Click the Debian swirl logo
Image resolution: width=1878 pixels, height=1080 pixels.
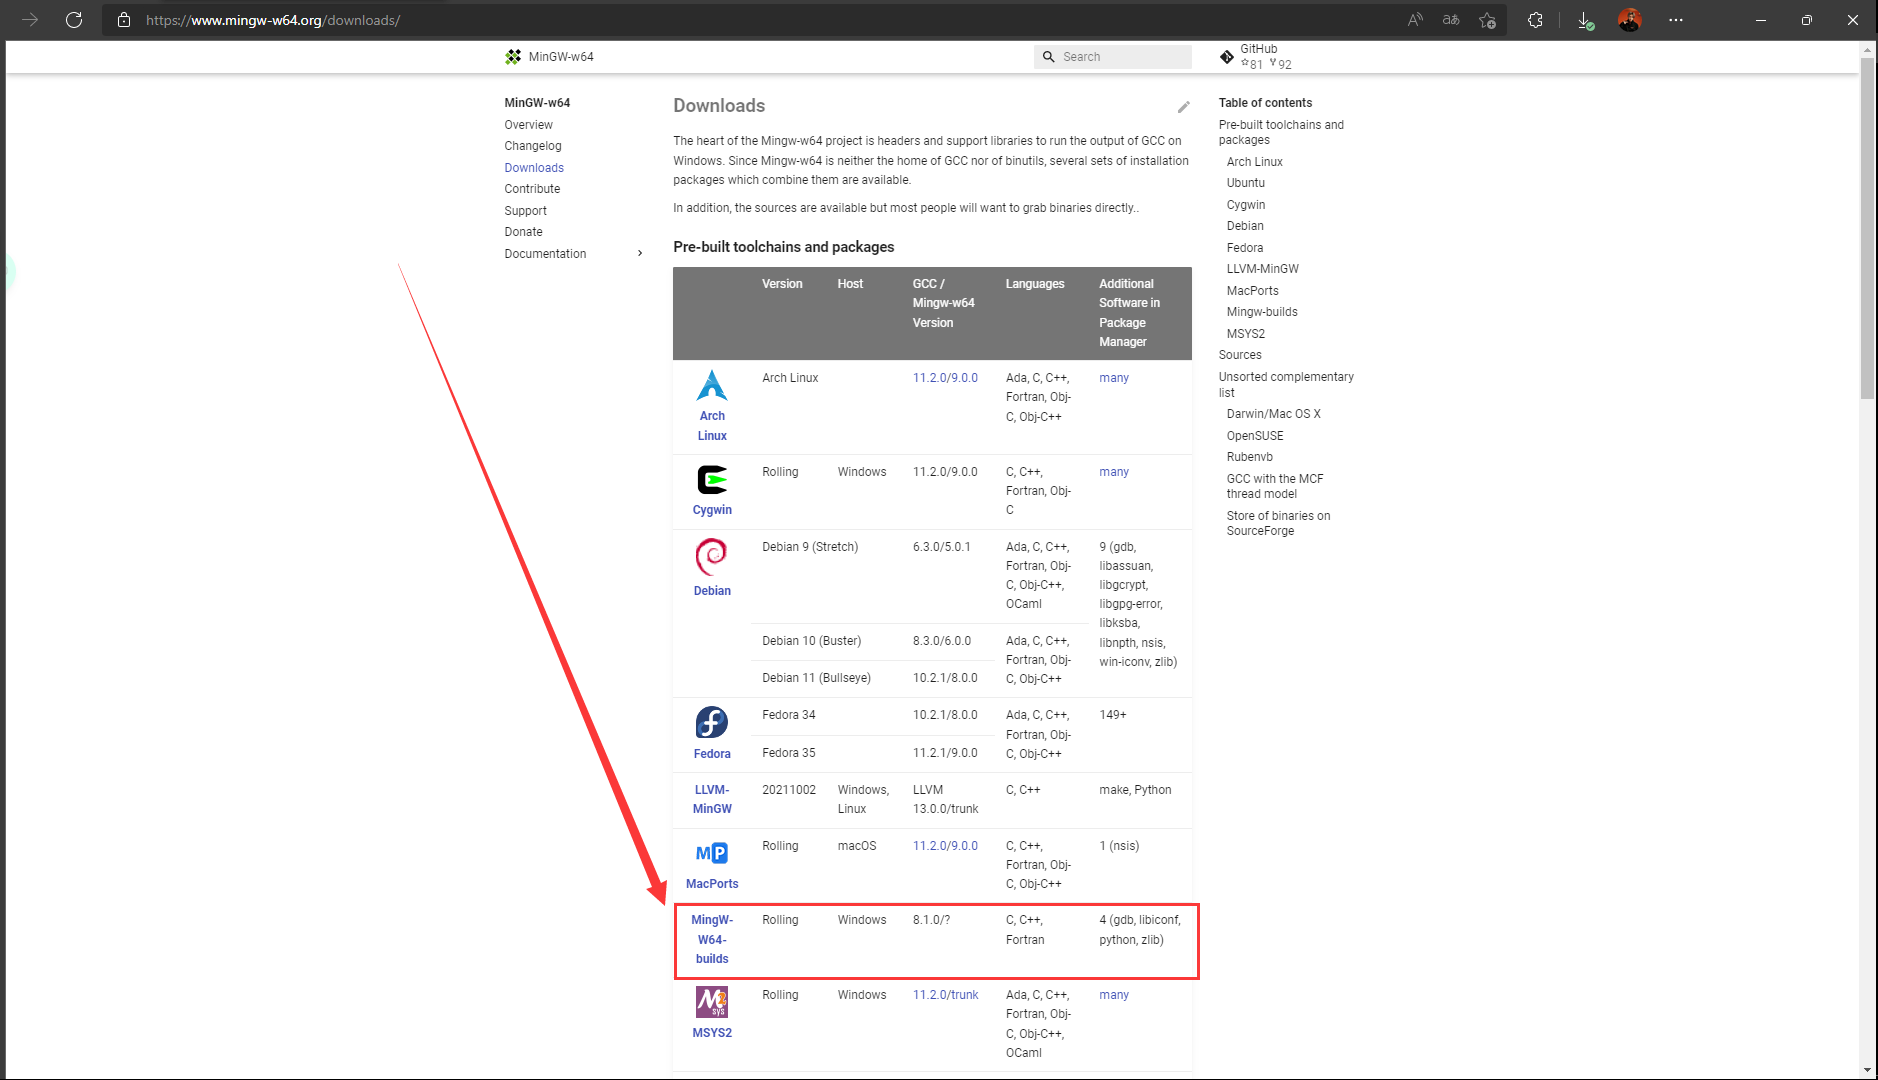(x=712, y=557)
